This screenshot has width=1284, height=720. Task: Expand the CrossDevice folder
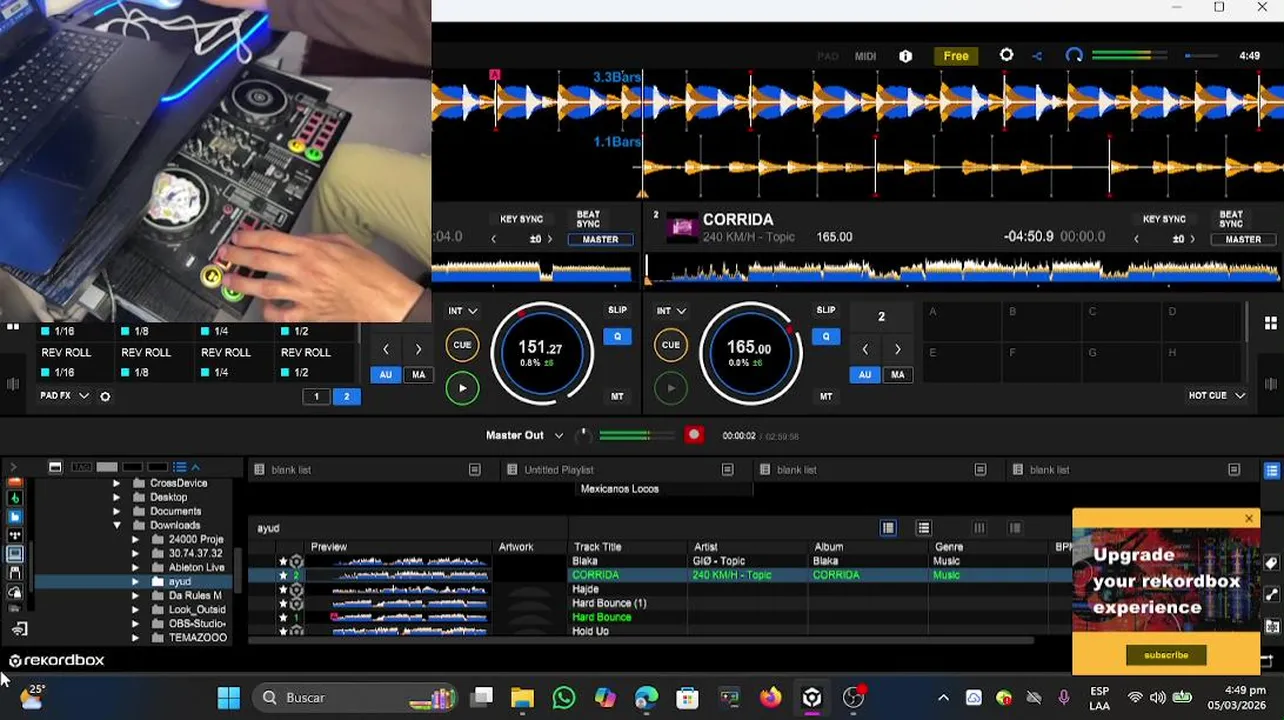[117, 483]
